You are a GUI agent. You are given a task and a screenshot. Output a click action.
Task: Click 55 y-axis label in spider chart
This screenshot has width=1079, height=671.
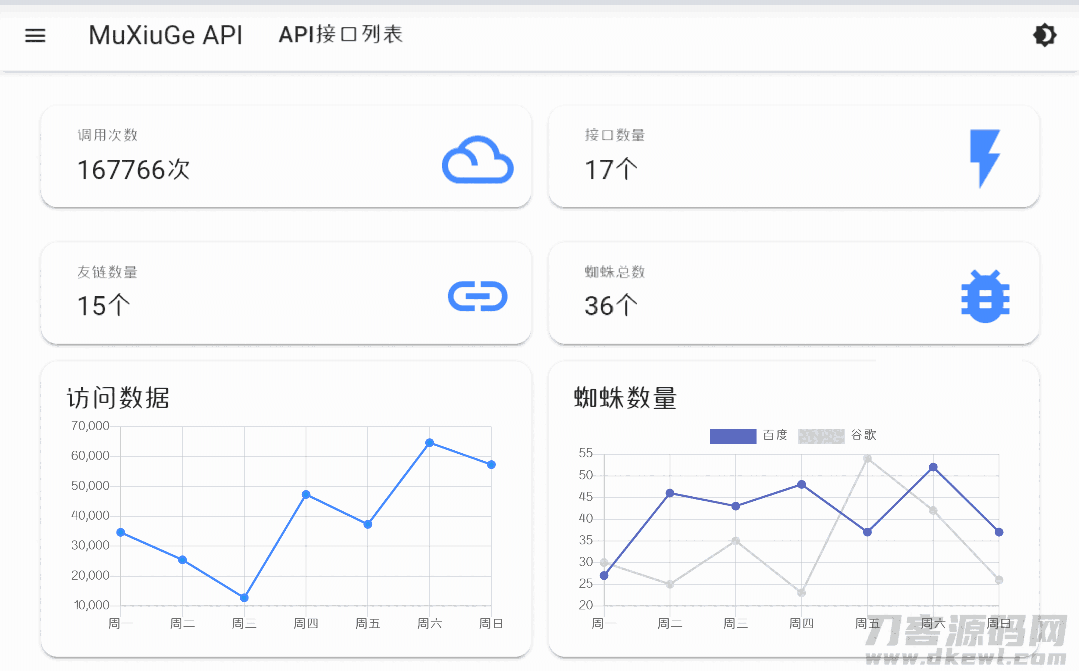pos(586,453)
